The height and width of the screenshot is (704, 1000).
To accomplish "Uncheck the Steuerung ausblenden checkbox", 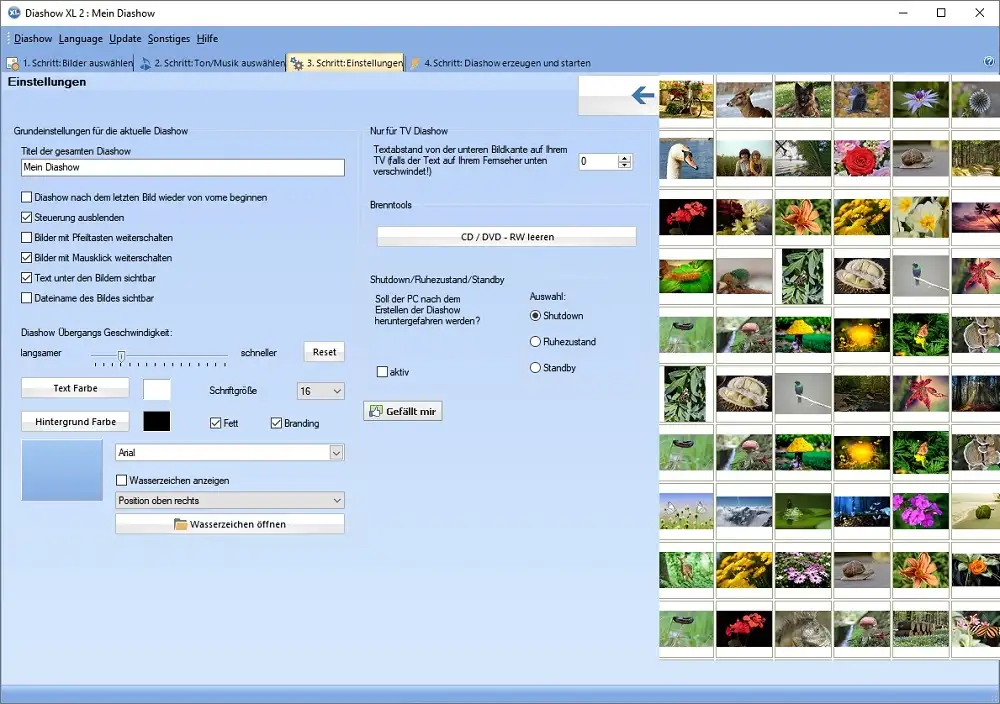I will [x=27, y=218].
